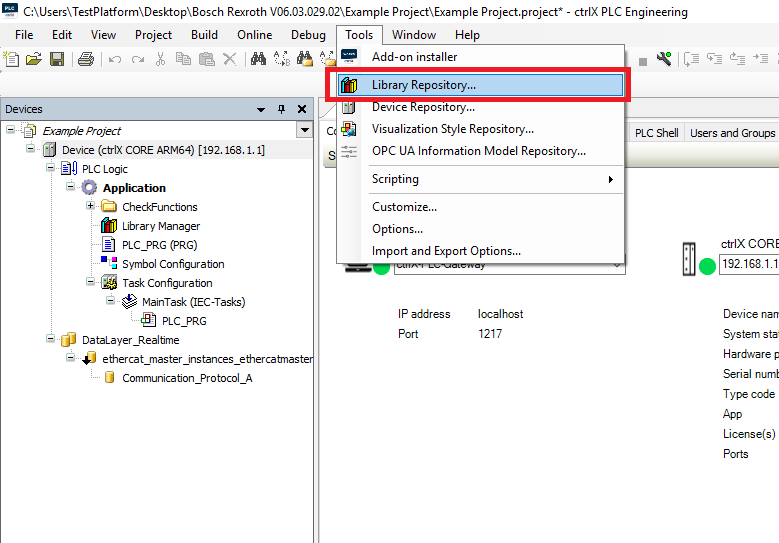Image resolution: width=779 pixels, height=543 pixels.
Task: Expand the CheckFunctions folder node
Action: click(x=91, y=206)
